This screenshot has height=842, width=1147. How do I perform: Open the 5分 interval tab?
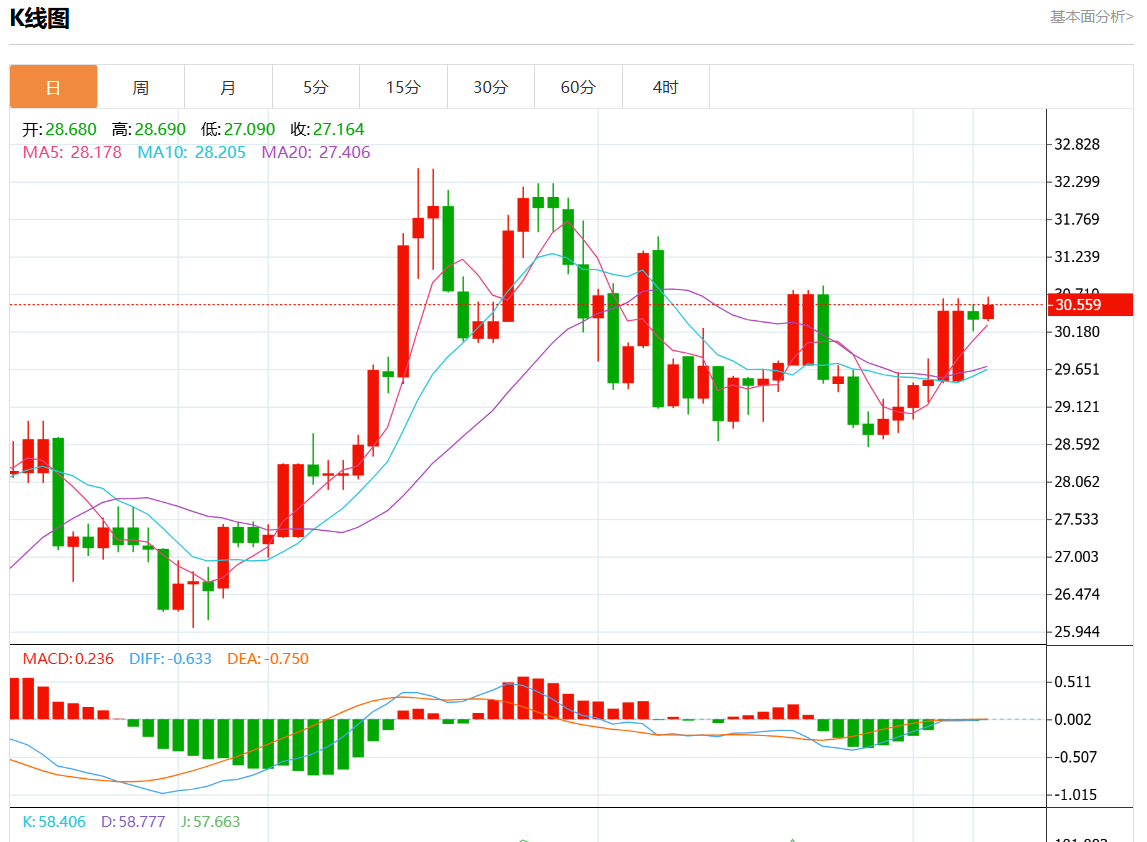(315, 87)
